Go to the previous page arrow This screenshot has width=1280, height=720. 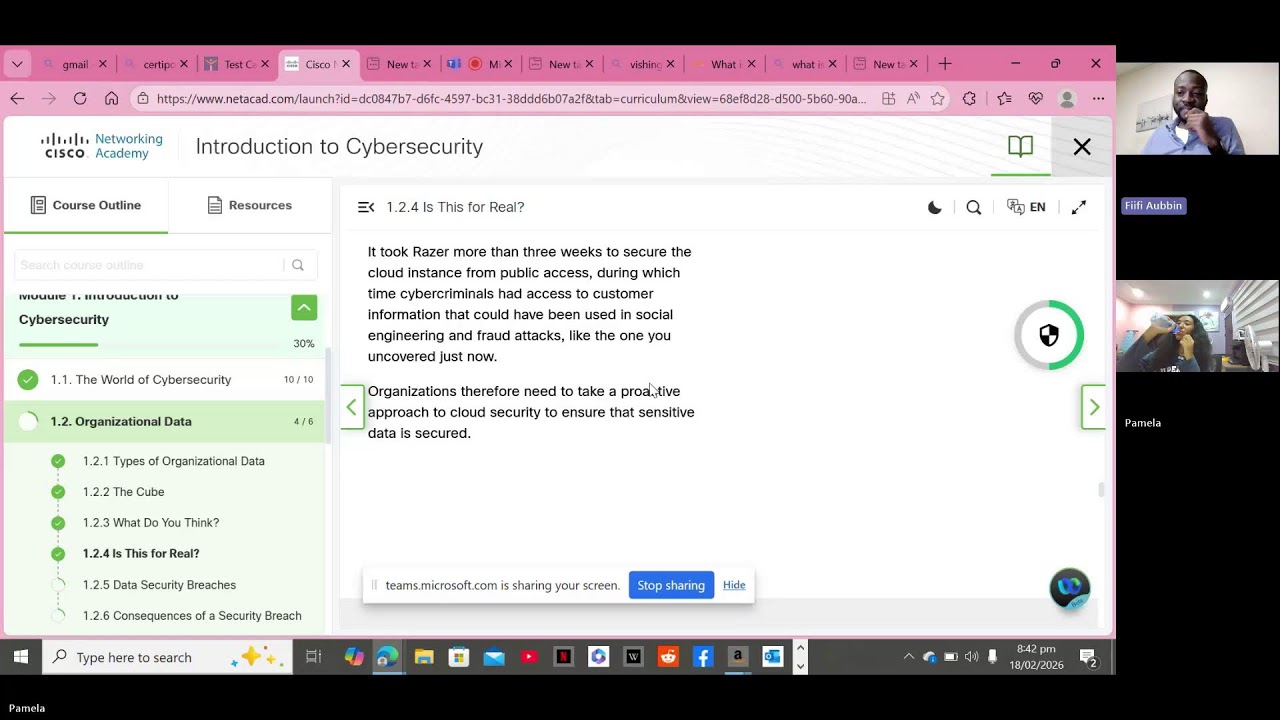click(x=352, y=407)
